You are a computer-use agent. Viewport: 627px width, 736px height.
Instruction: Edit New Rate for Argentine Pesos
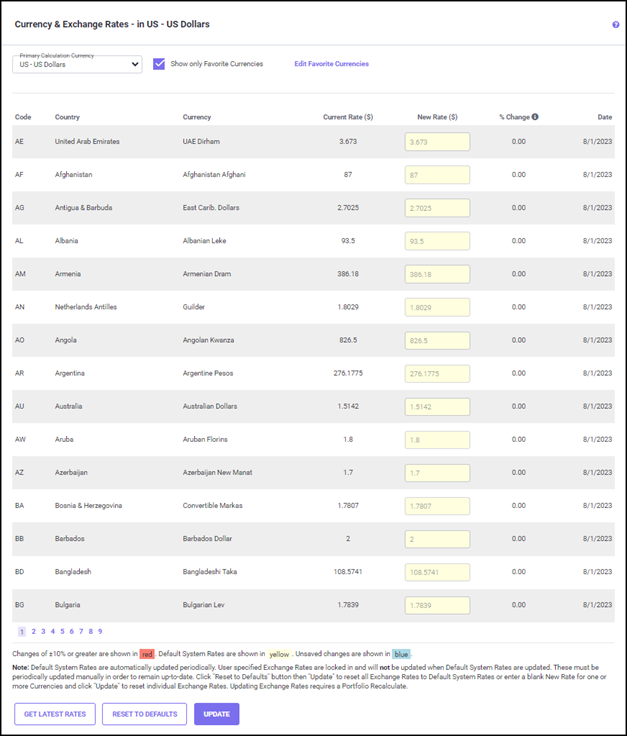point(437,374)
